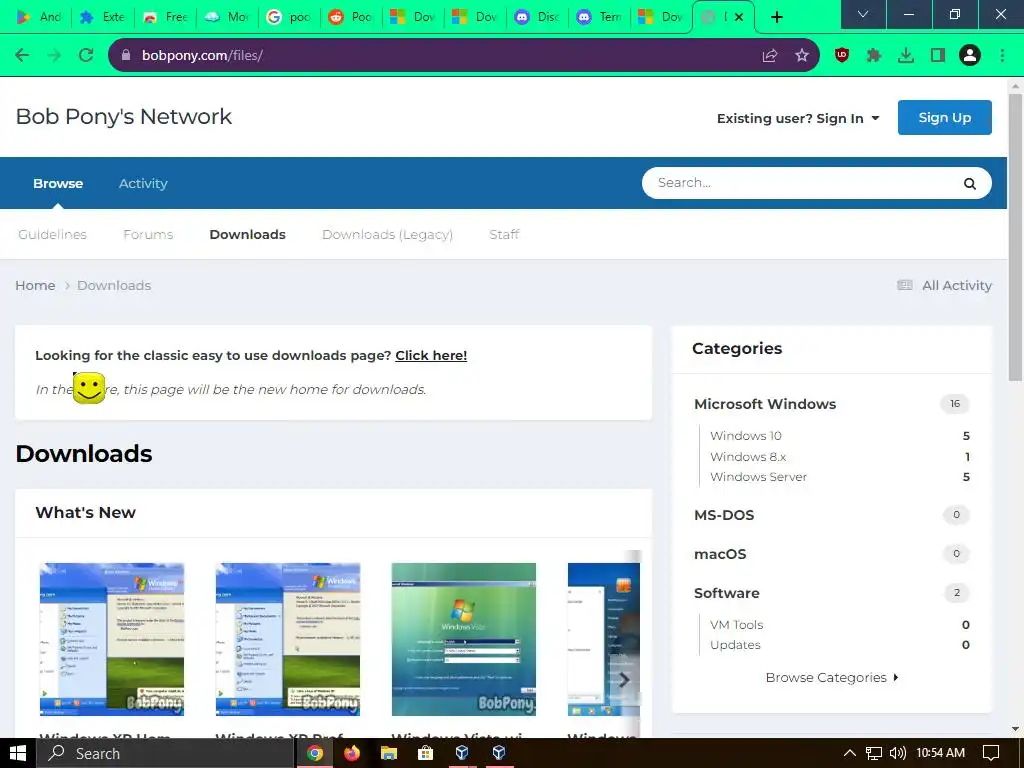Expand Existing user Sign In dropdown

click(798, 118)
